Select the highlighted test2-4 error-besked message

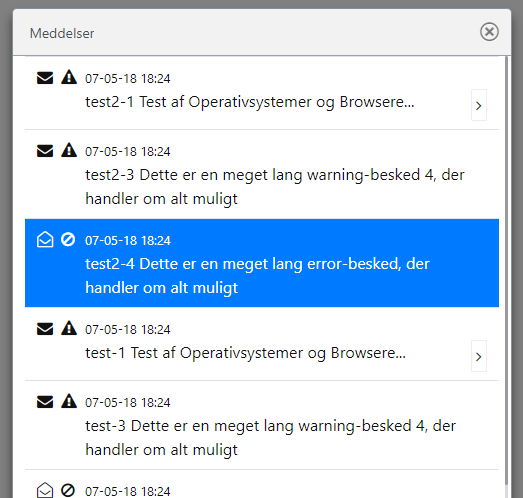coord(262,263)
